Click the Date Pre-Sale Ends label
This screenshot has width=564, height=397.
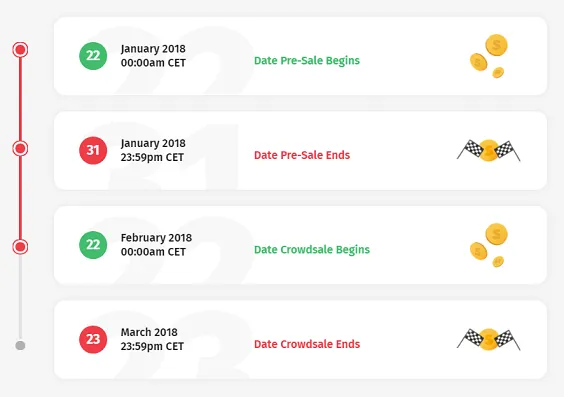point(302,155)
